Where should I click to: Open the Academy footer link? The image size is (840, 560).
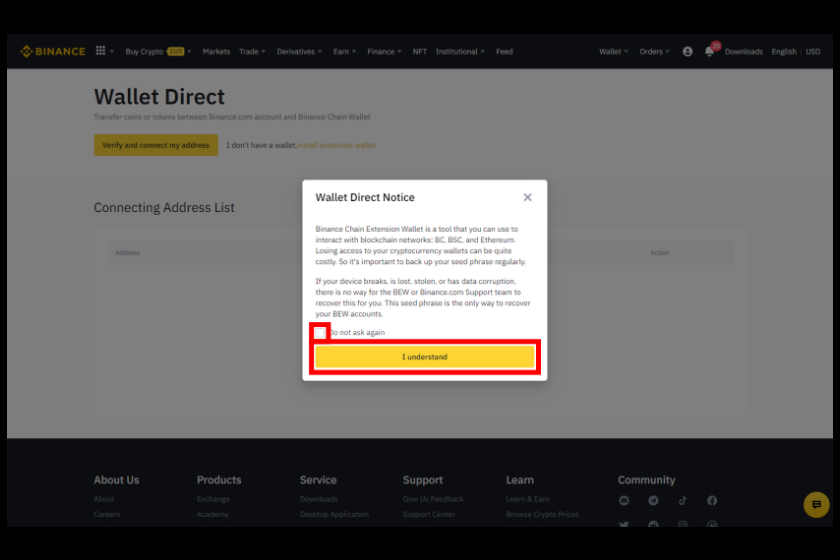point(212,514)
